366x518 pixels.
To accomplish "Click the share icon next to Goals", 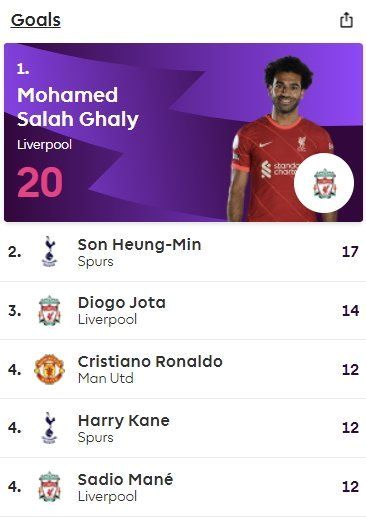I will click(x=346, y=20).
